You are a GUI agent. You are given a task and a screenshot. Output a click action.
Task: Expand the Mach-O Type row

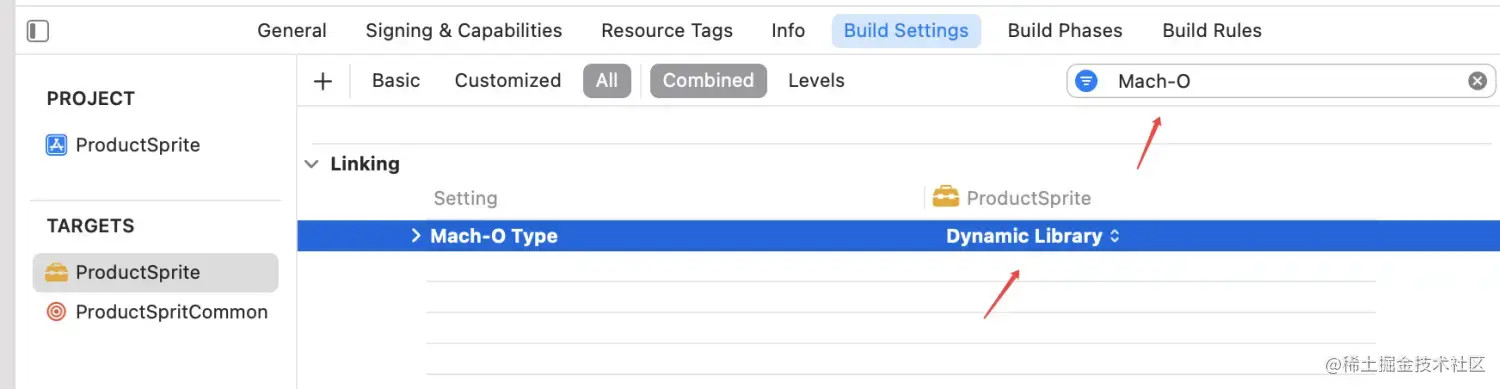pos(417,236)
